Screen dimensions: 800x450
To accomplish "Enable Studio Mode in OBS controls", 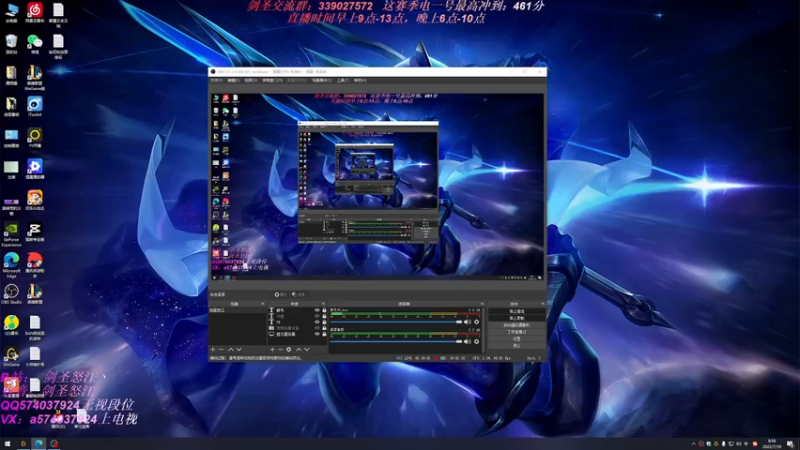I will [x=516, y=332].
